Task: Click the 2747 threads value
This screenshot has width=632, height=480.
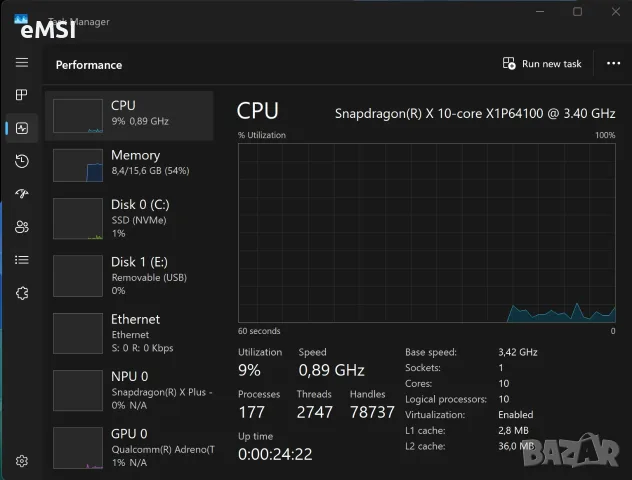Action: (315, 412)
